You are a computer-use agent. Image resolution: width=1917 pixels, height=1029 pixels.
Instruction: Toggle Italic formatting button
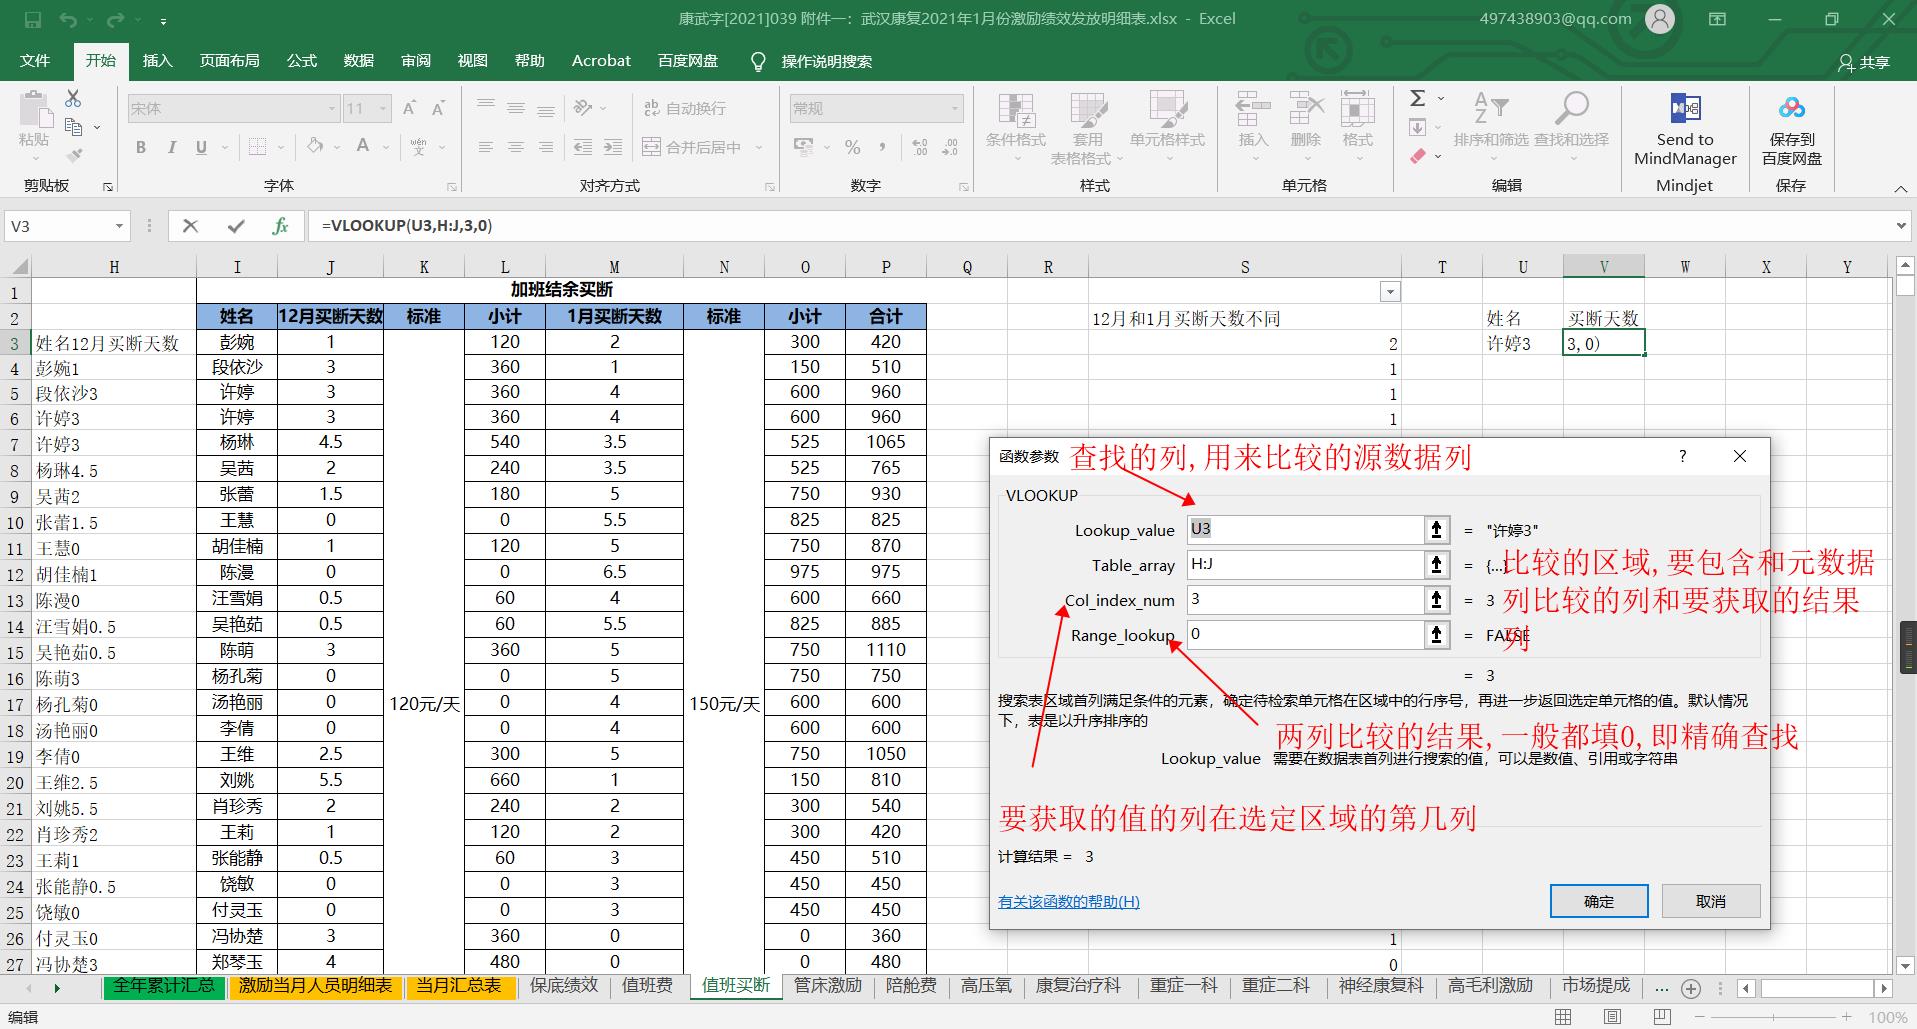(171, 147)
